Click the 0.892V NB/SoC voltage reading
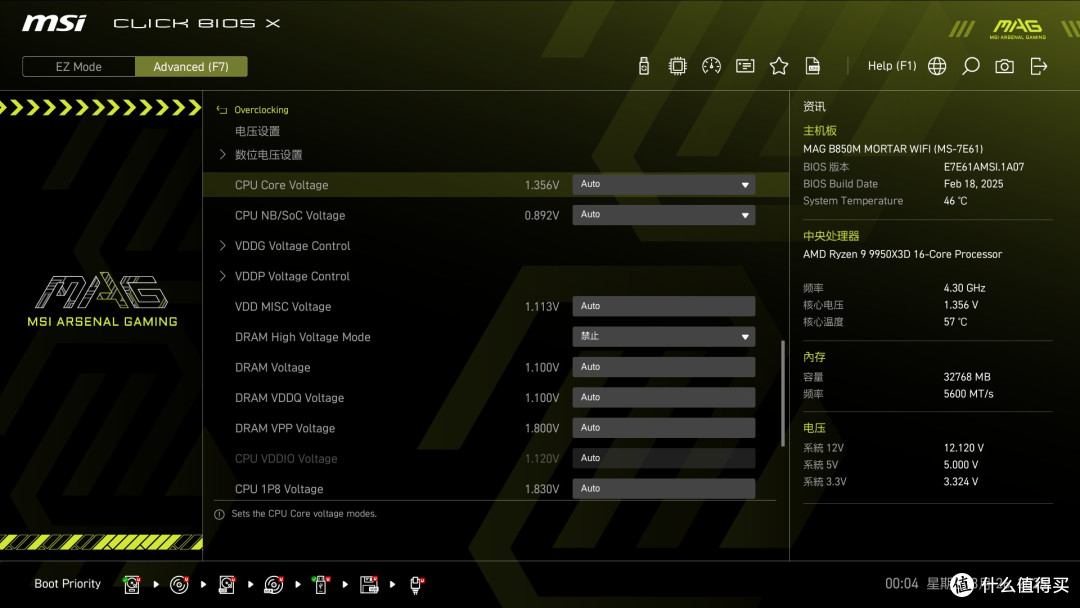The width and height of the screenshot is (1080, 608). point(542,216)
